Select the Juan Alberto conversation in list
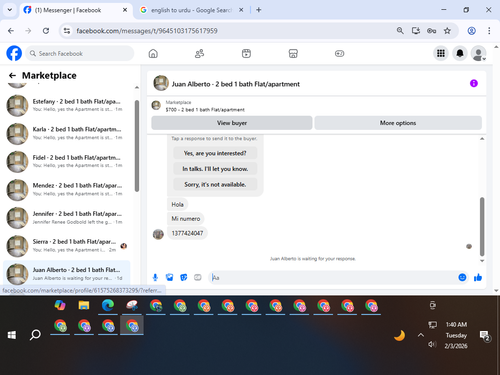Image resolution: width=500 pixels, height=375 pixels. 67,273
